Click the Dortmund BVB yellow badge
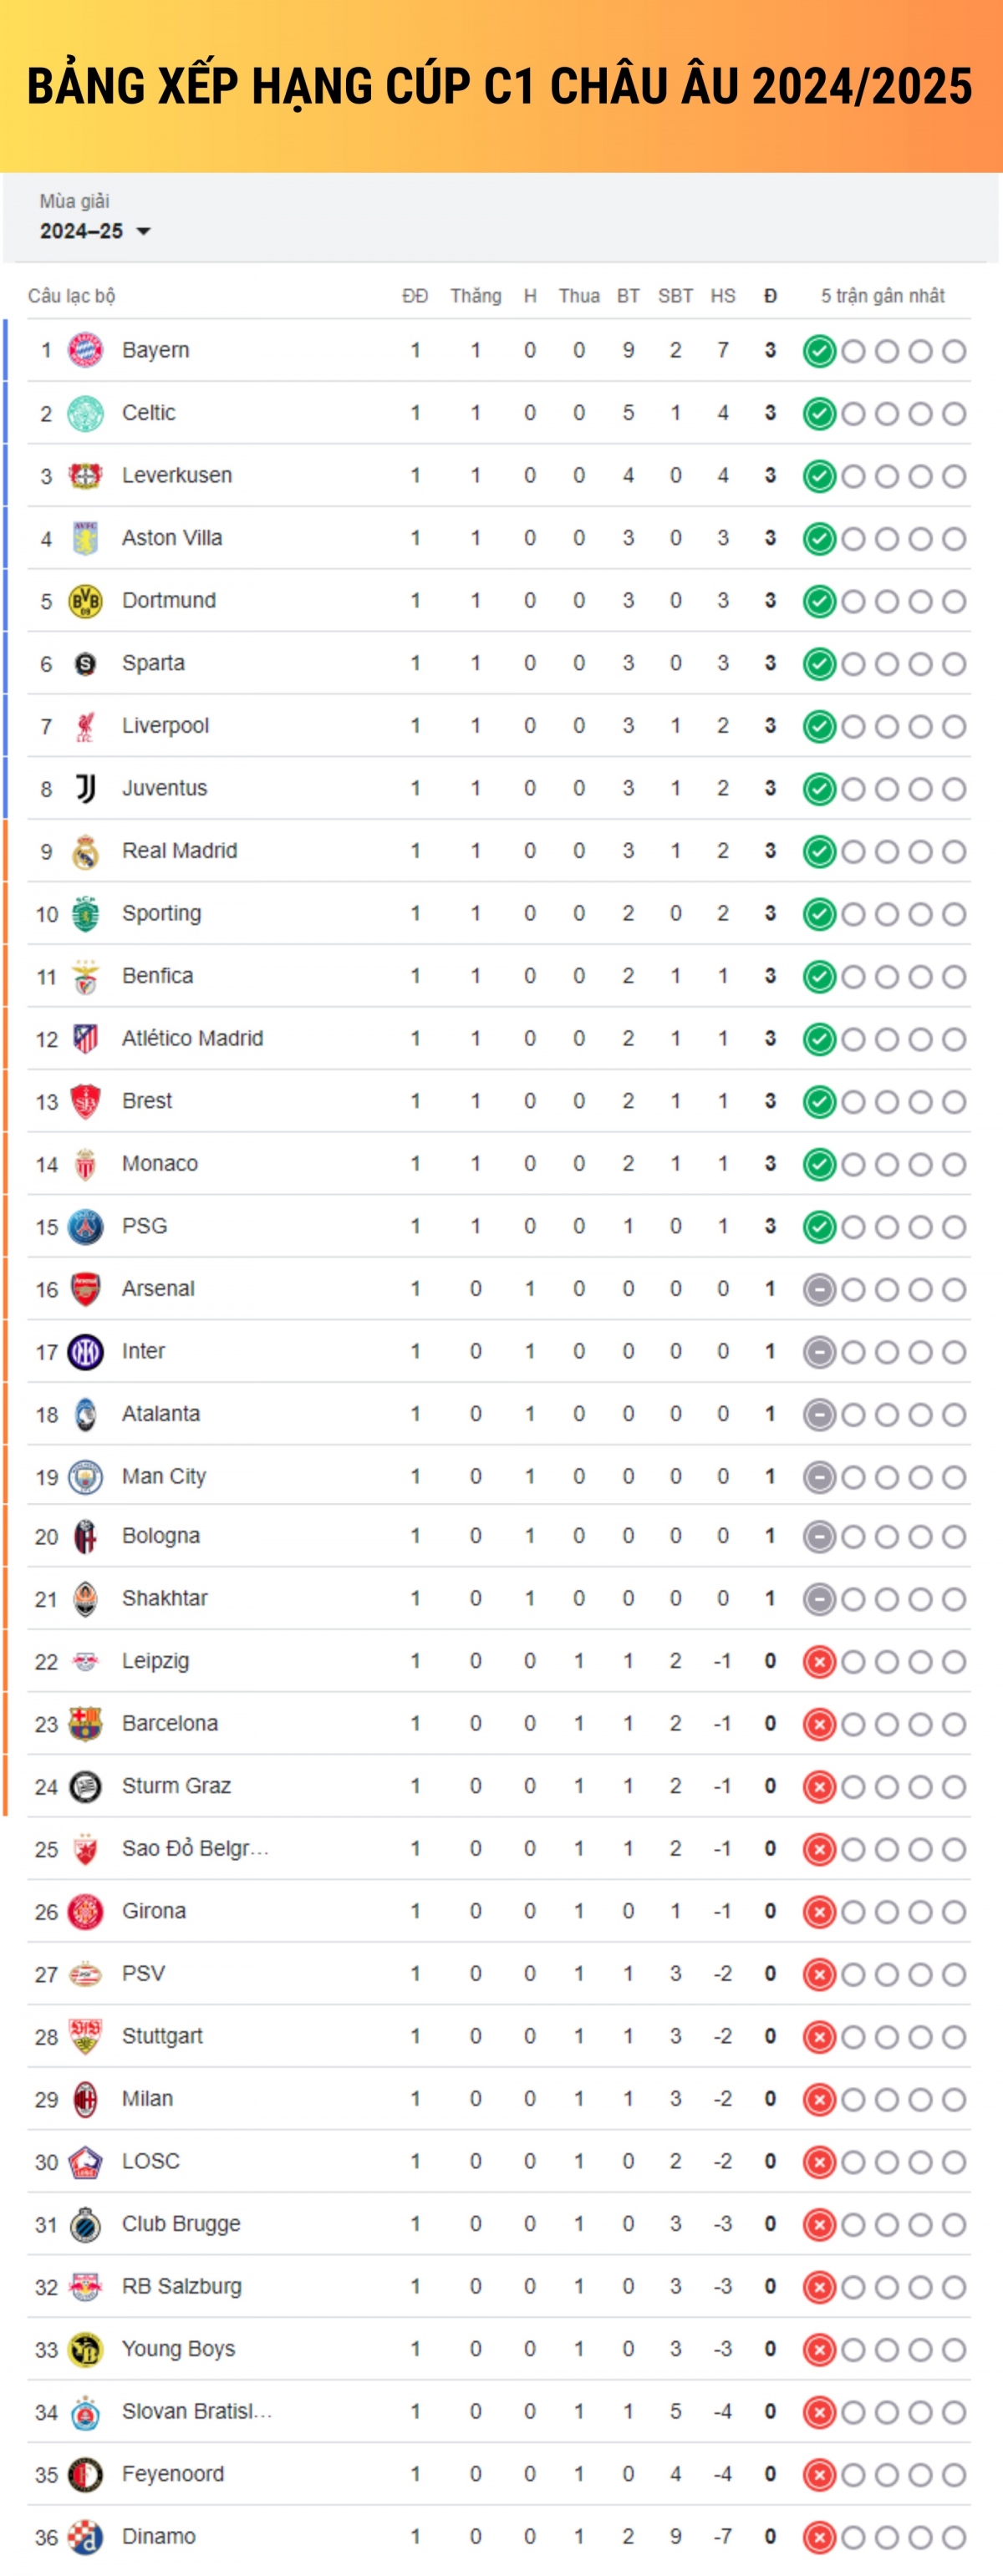 pyautogui.click(x=85, y=601)
